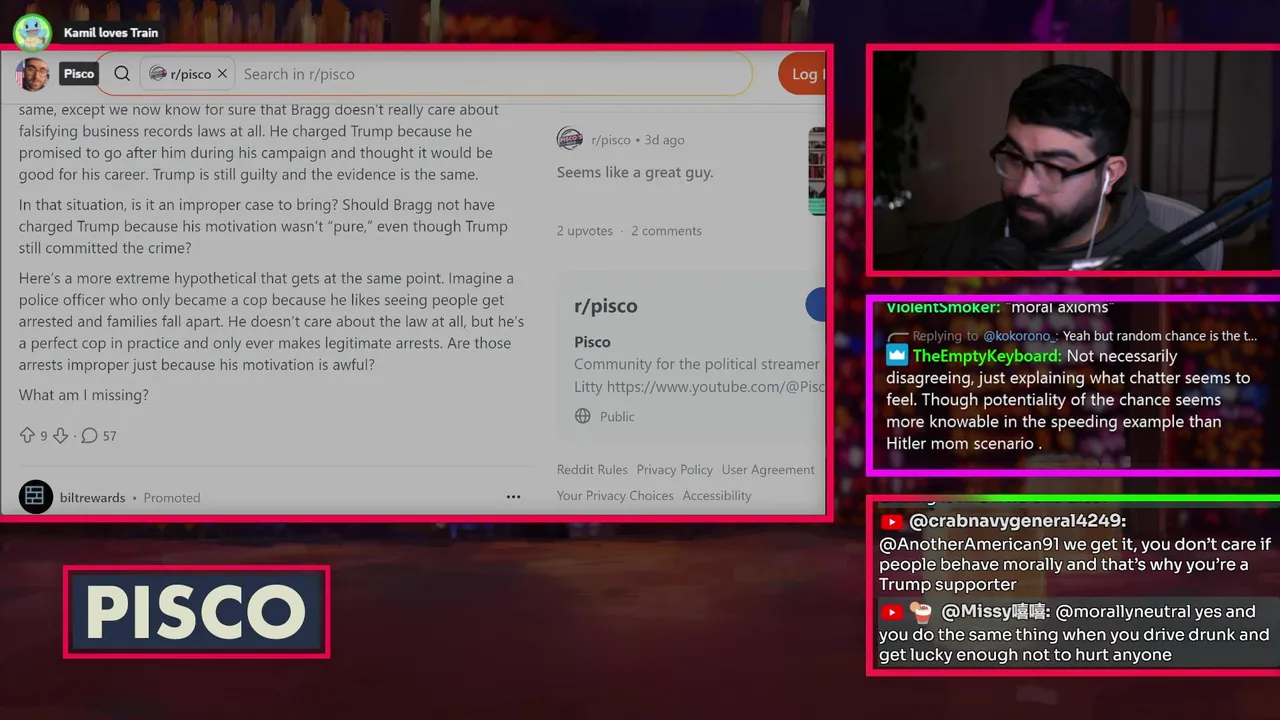Click the YouTube icon beside @Missy
The width and height of the screenshot is (1280, 720).
[x=891, y=612]
